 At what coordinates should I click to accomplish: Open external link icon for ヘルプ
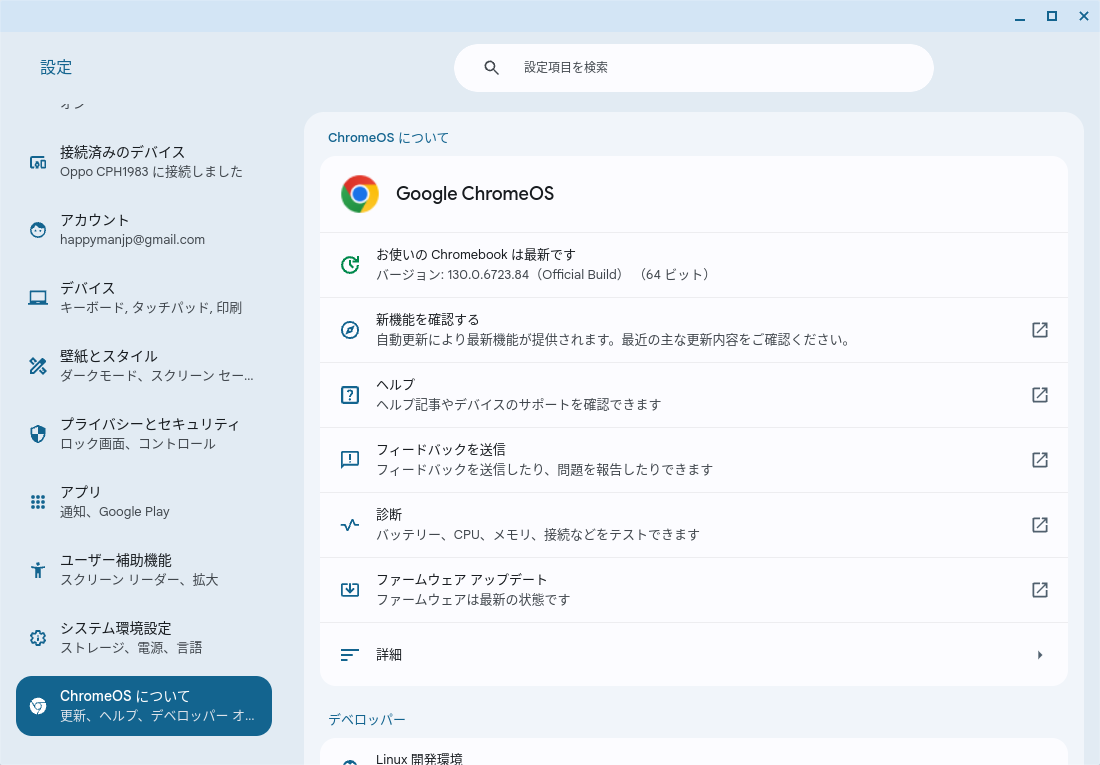pyautogui.click(x=1040, y=394)
